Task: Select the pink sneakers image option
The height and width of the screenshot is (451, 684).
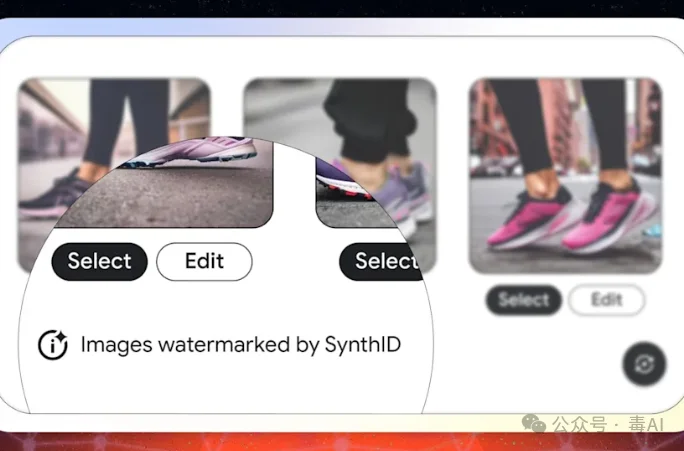Action: [523, 300]
